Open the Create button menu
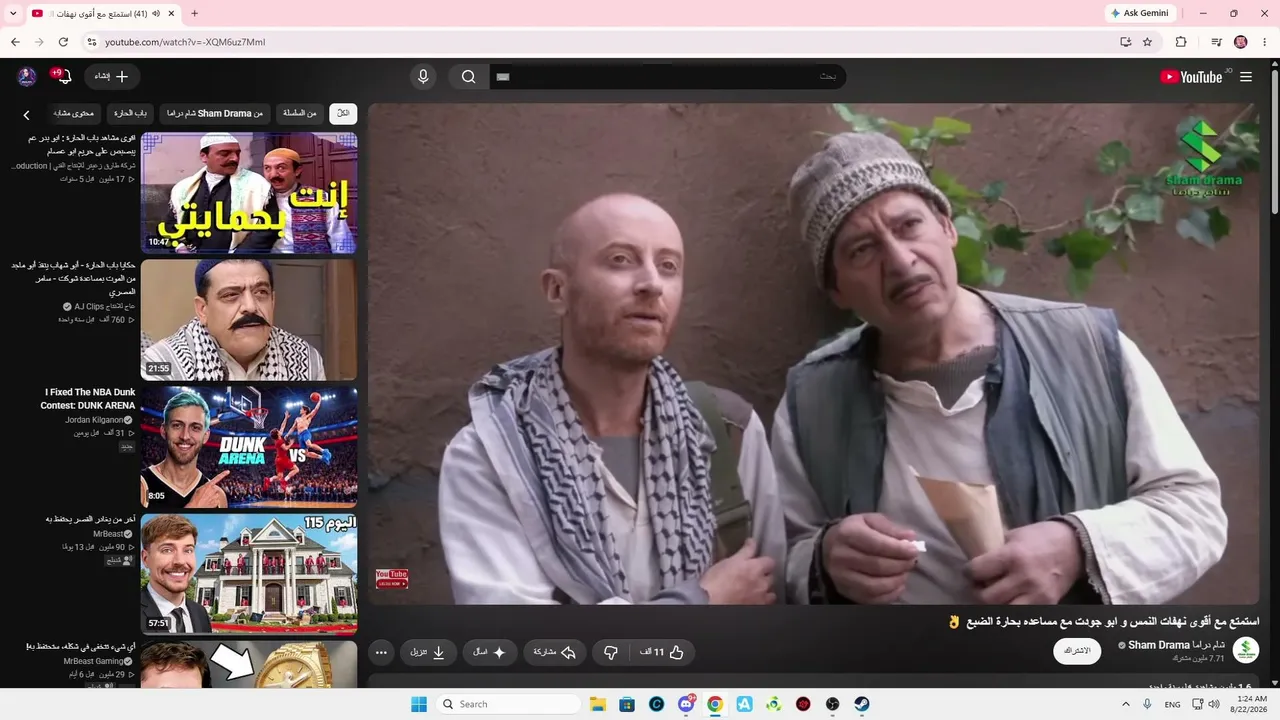This screenshot has height=720, width=1280. coord(112,76)
